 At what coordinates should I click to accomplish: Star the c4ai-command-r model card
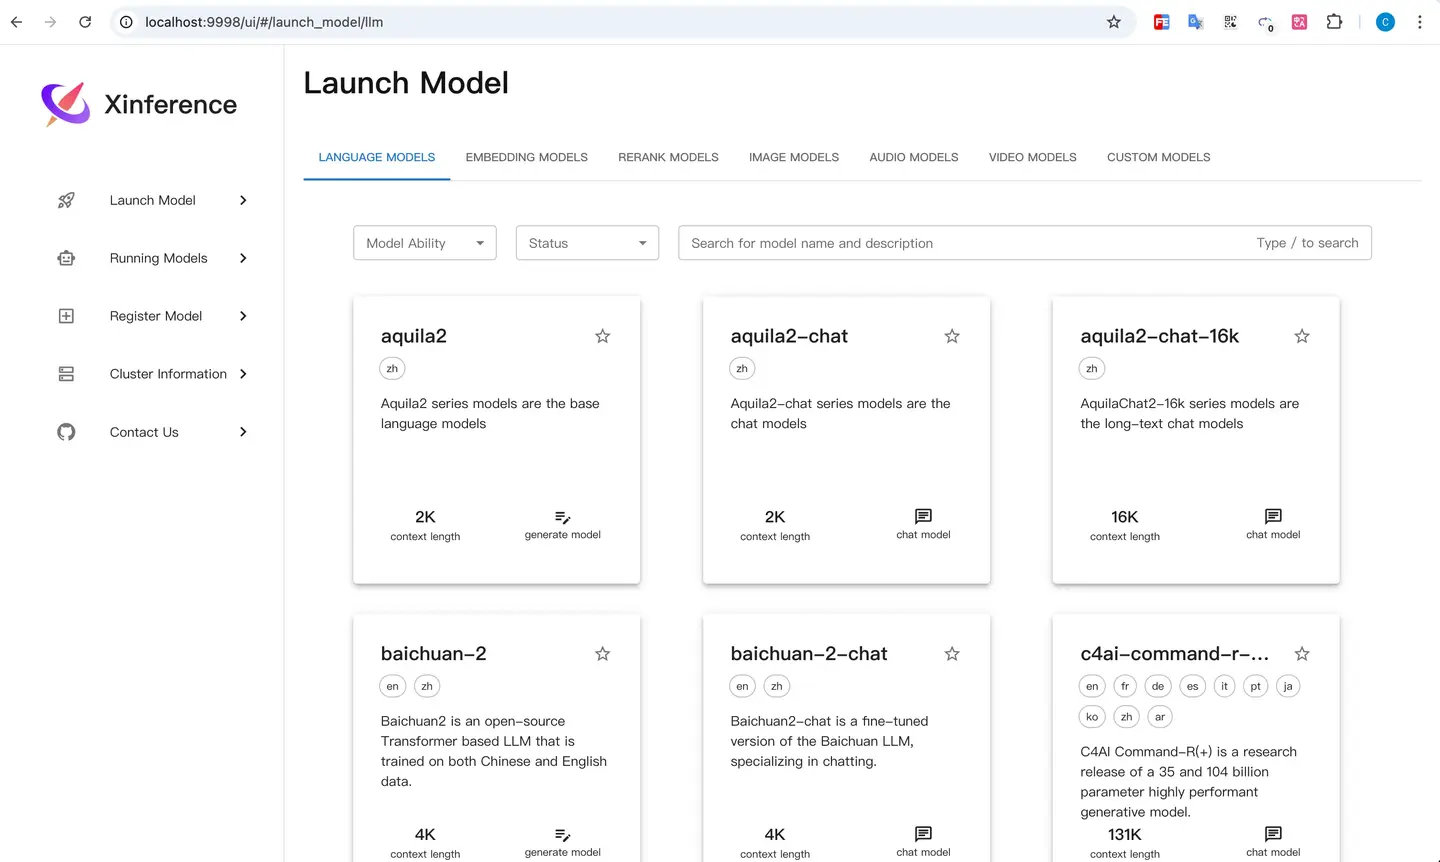[x=1301, y=653]
